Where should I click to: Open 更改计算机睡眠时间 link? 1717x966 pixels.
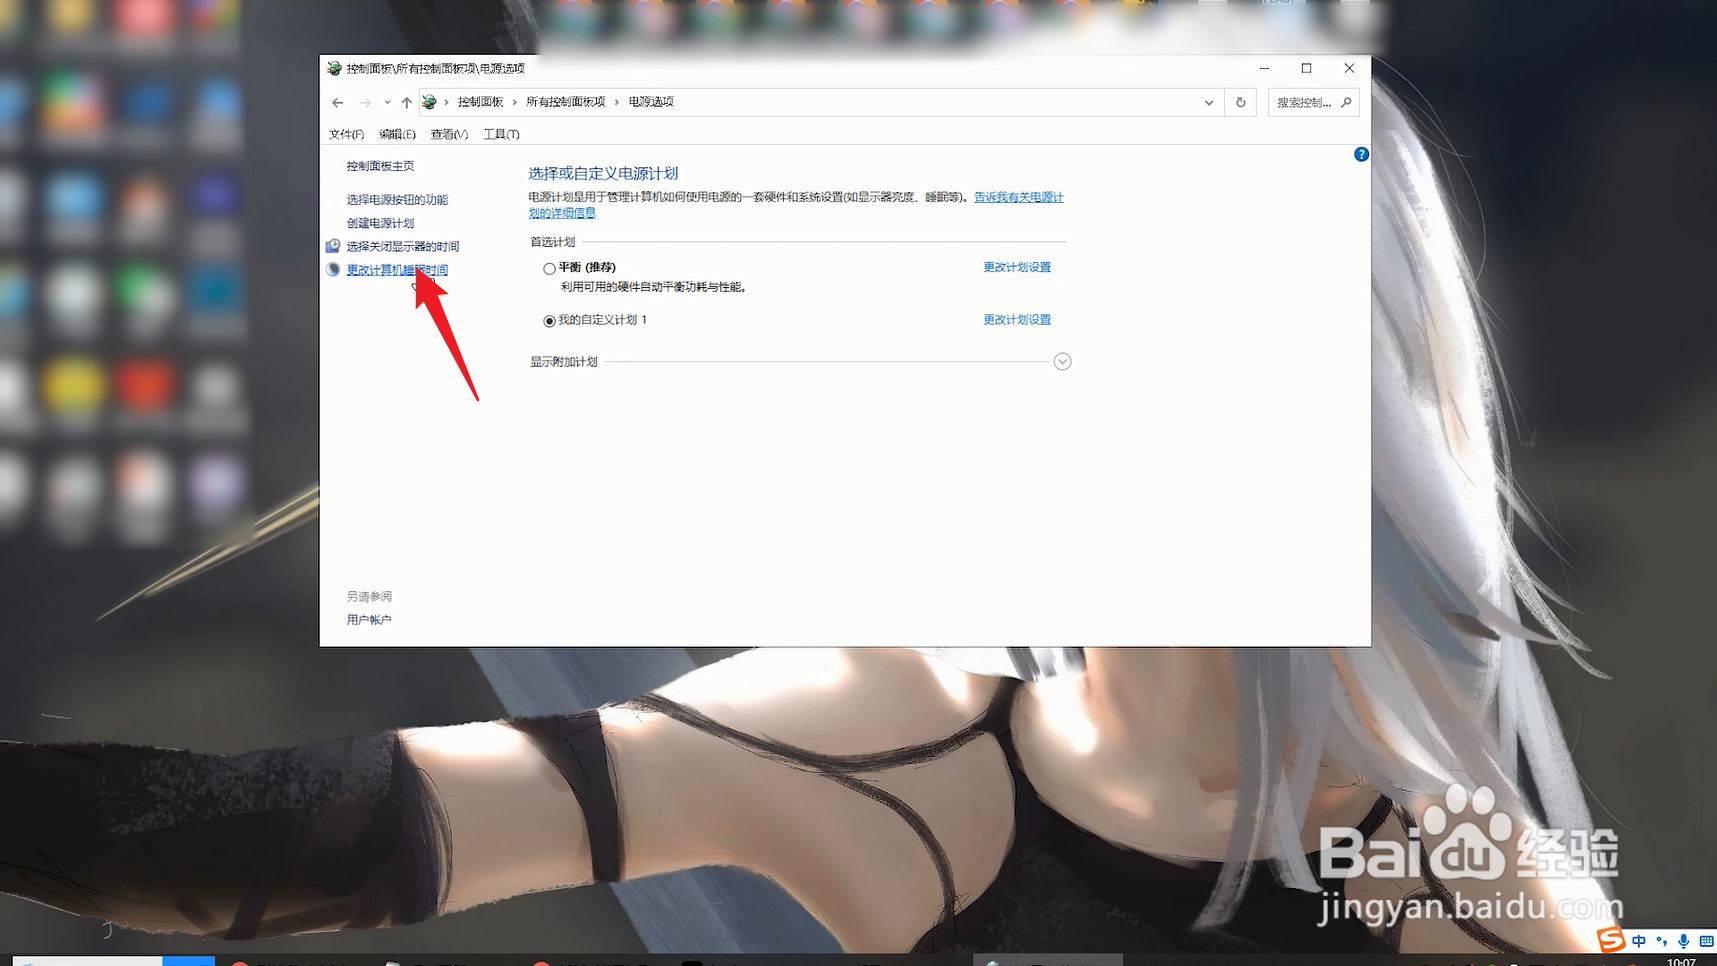(x=397, y=270)
